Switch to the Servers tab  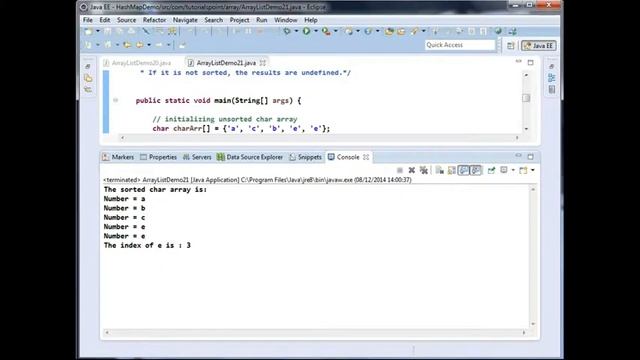[x=197, y=157]
